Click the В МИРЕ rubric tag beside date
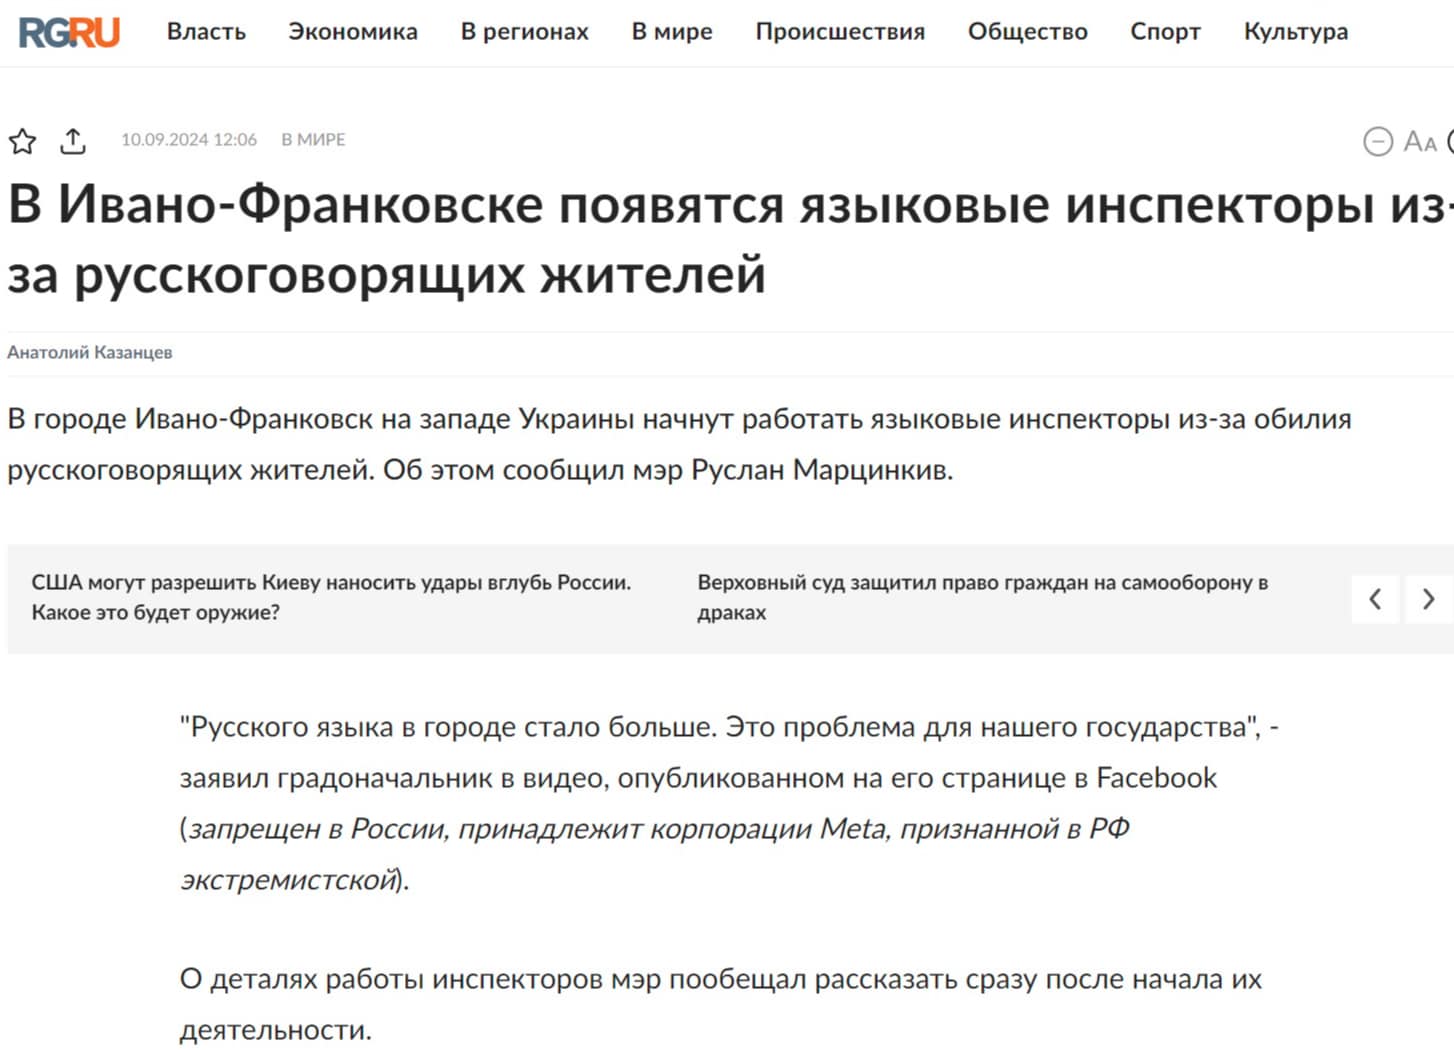The image size is (1454, 1050). (313, 140)
